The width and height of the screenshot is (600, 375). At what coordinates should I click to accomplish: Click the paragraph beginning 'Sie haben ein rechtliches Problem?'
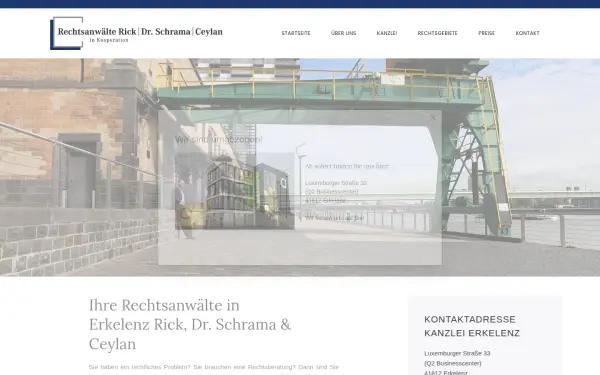pyautogui.click(x=214, y=370)
